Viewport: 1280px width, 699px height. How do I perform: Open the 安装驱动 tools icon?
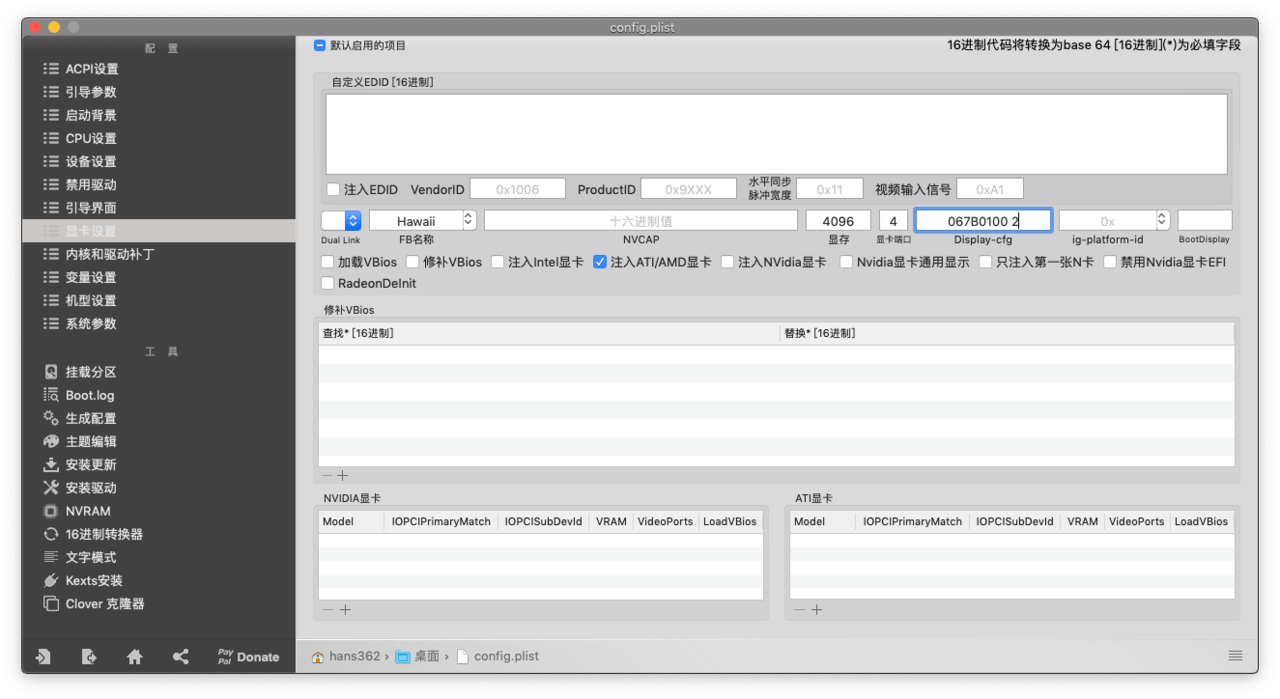tap(51, 488)
